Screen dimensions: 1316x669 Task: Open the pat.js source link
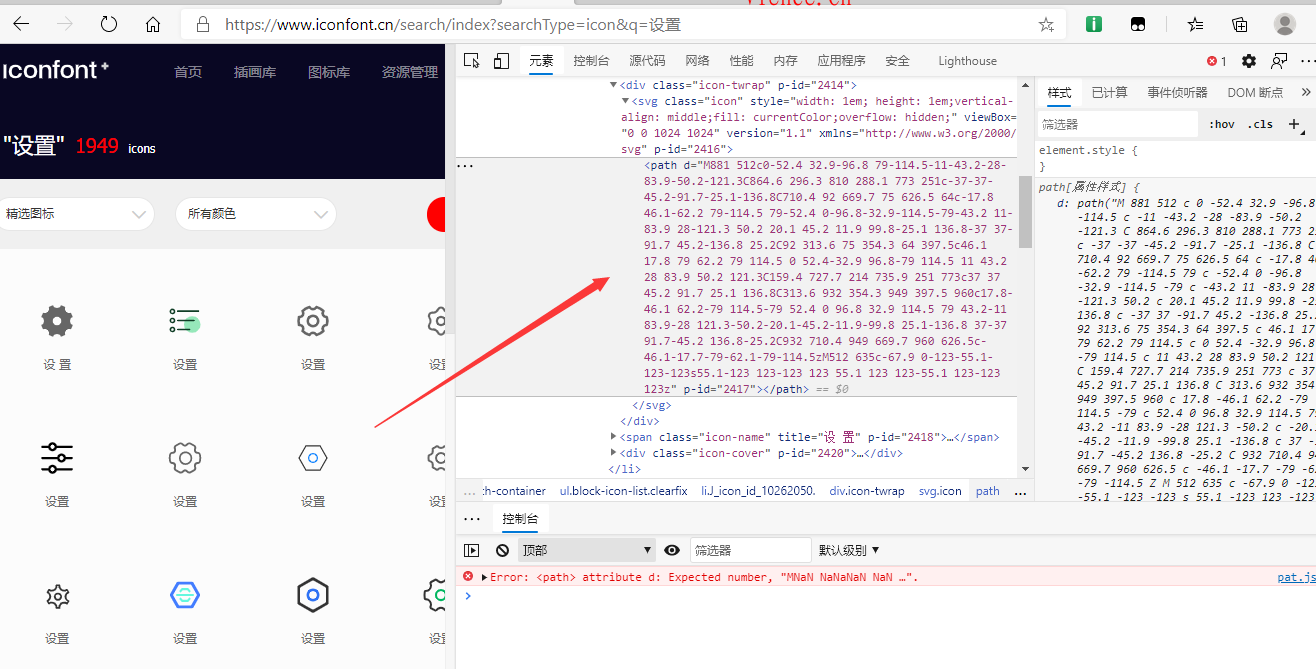coord(1296,577)
